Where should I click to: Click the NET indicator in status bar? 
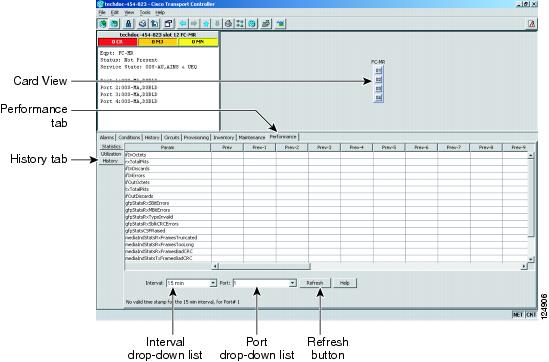518,314
